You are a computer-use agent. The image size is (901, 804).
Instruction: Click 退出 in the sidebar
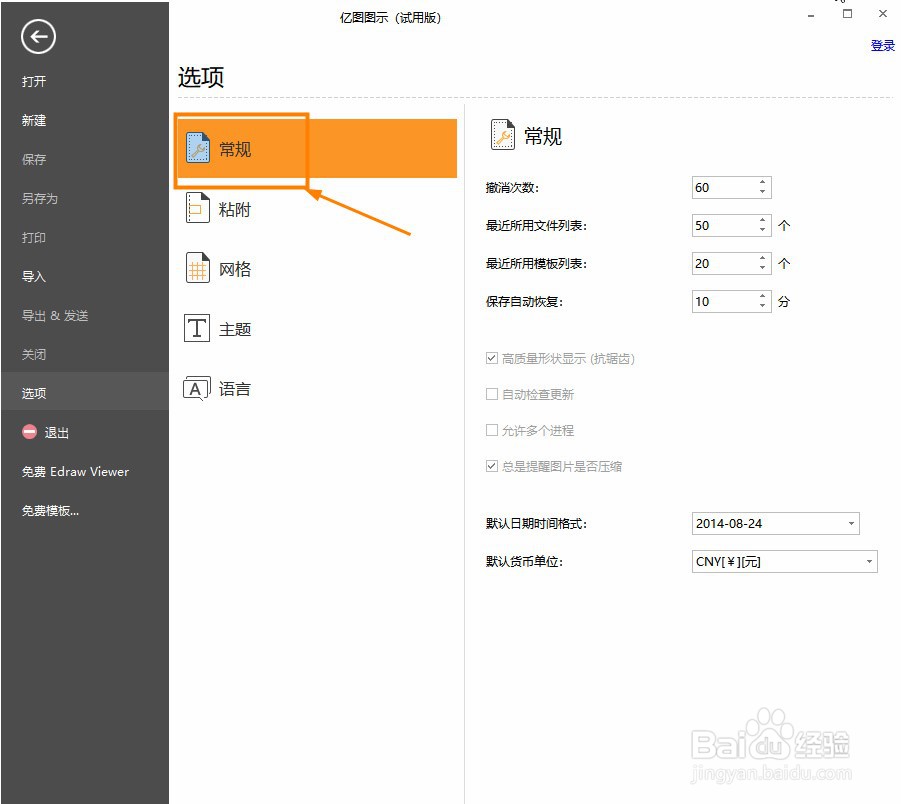click(57, 432)
